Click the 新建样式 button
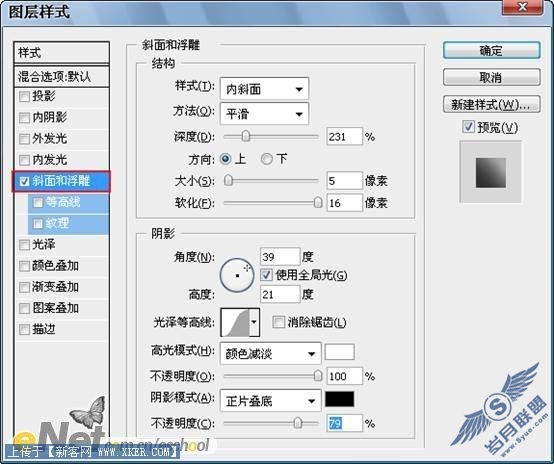 pyautogui.click(x=491, y=105)
